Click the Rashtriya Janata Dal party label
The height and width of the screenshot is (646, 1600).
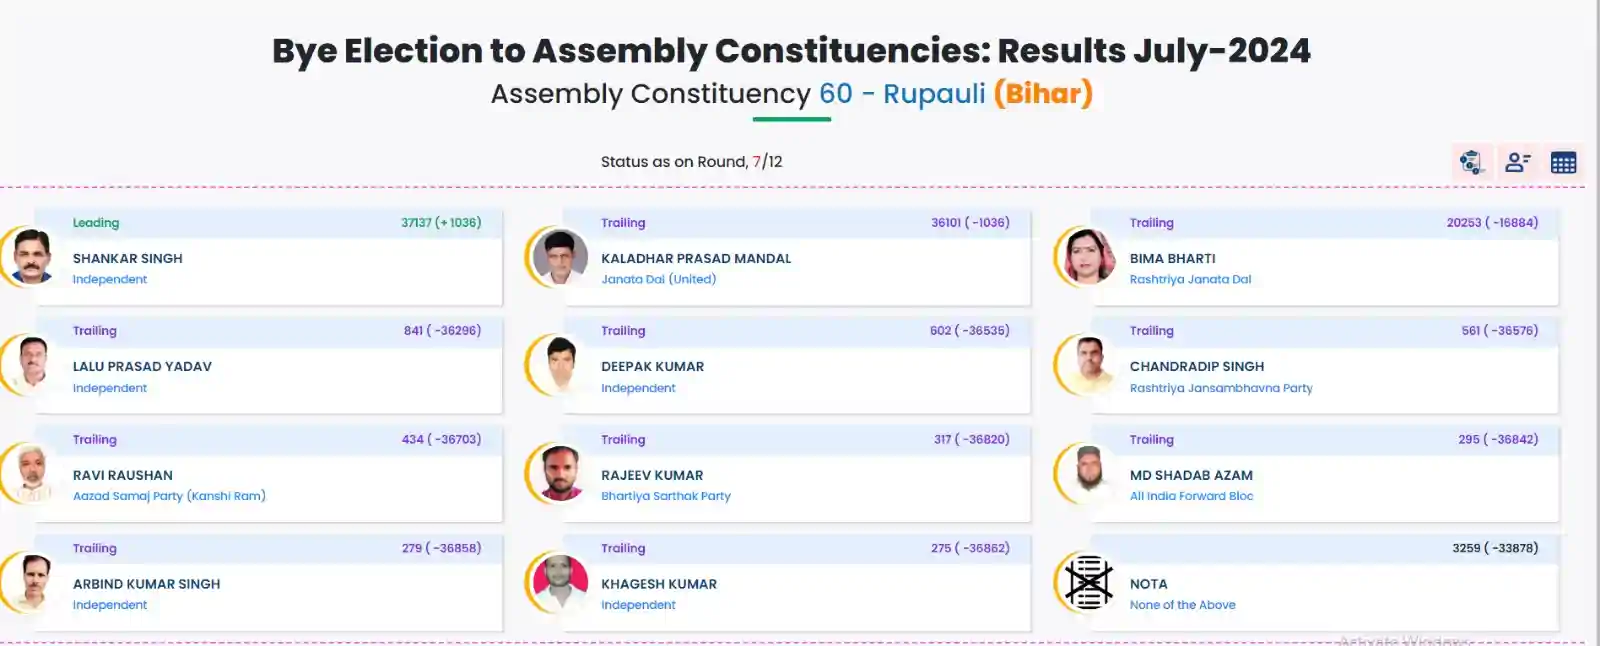click(1190, 279)
